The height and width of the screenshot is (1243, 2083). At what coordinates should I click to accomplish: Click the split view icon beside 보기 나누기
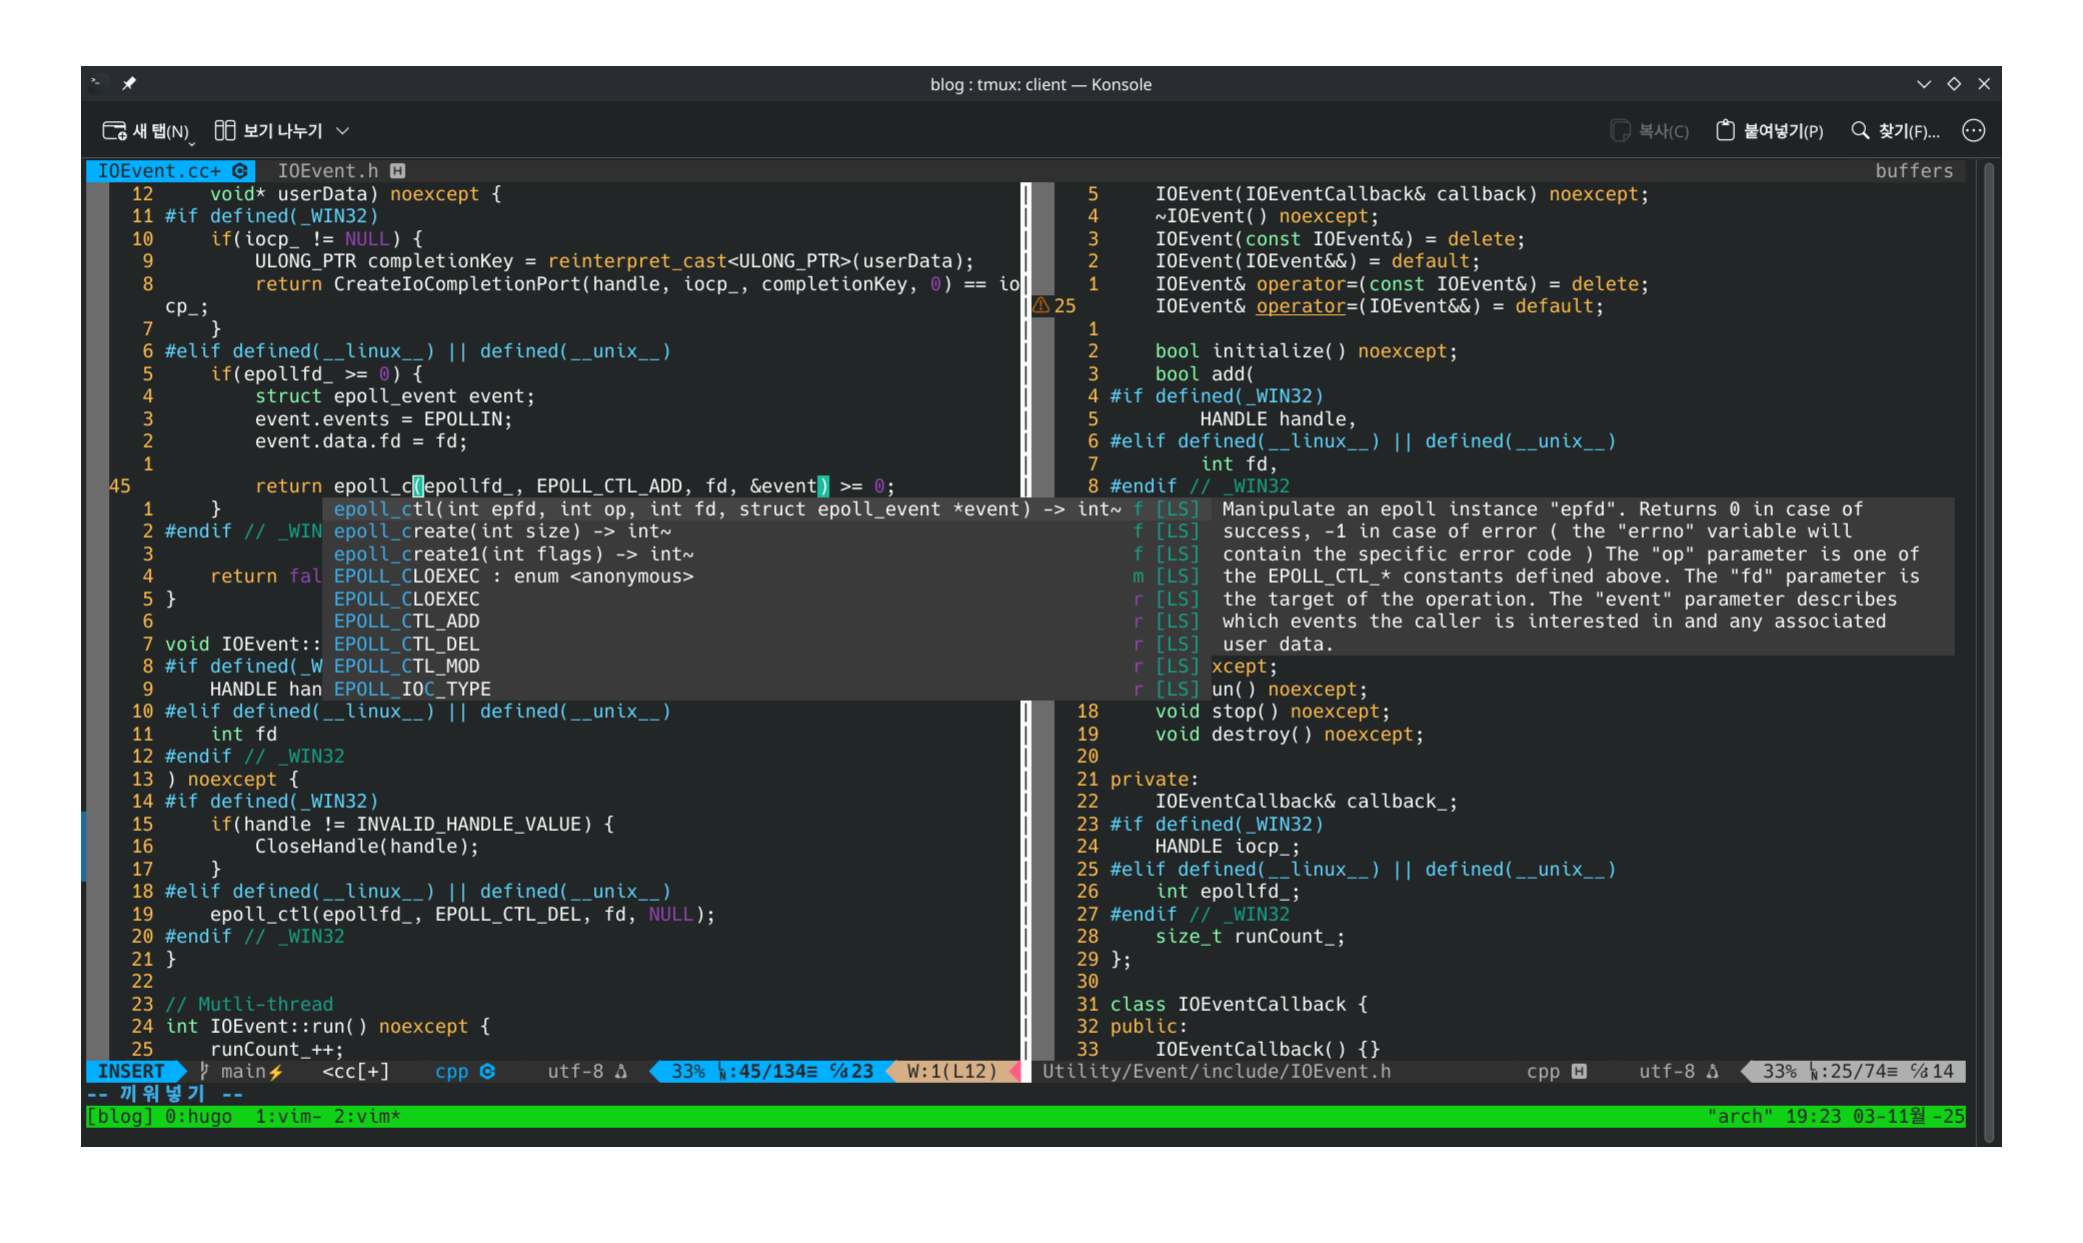click(225, 130)
